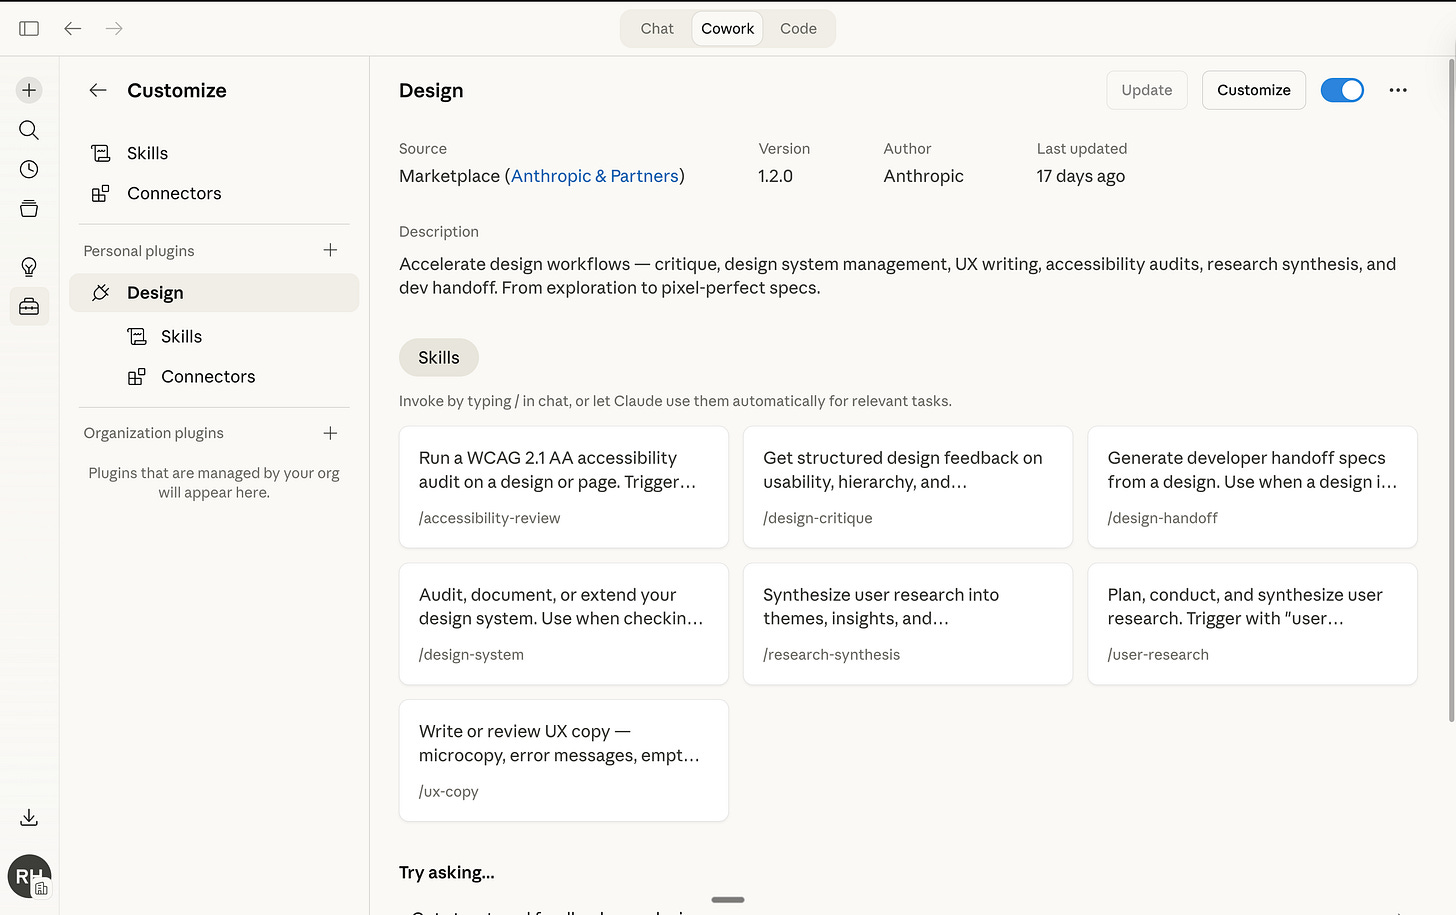Open the Anthropic & Partners link

594,176
